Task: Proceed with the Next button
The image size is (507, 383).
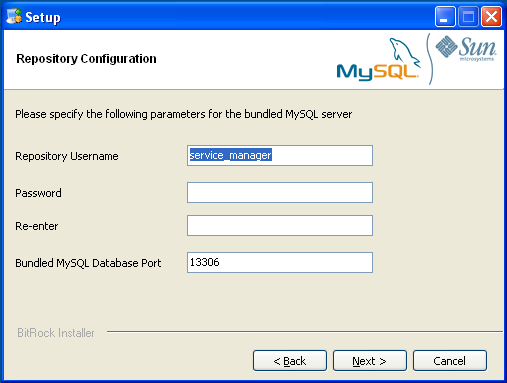Action: pos(370,361)
